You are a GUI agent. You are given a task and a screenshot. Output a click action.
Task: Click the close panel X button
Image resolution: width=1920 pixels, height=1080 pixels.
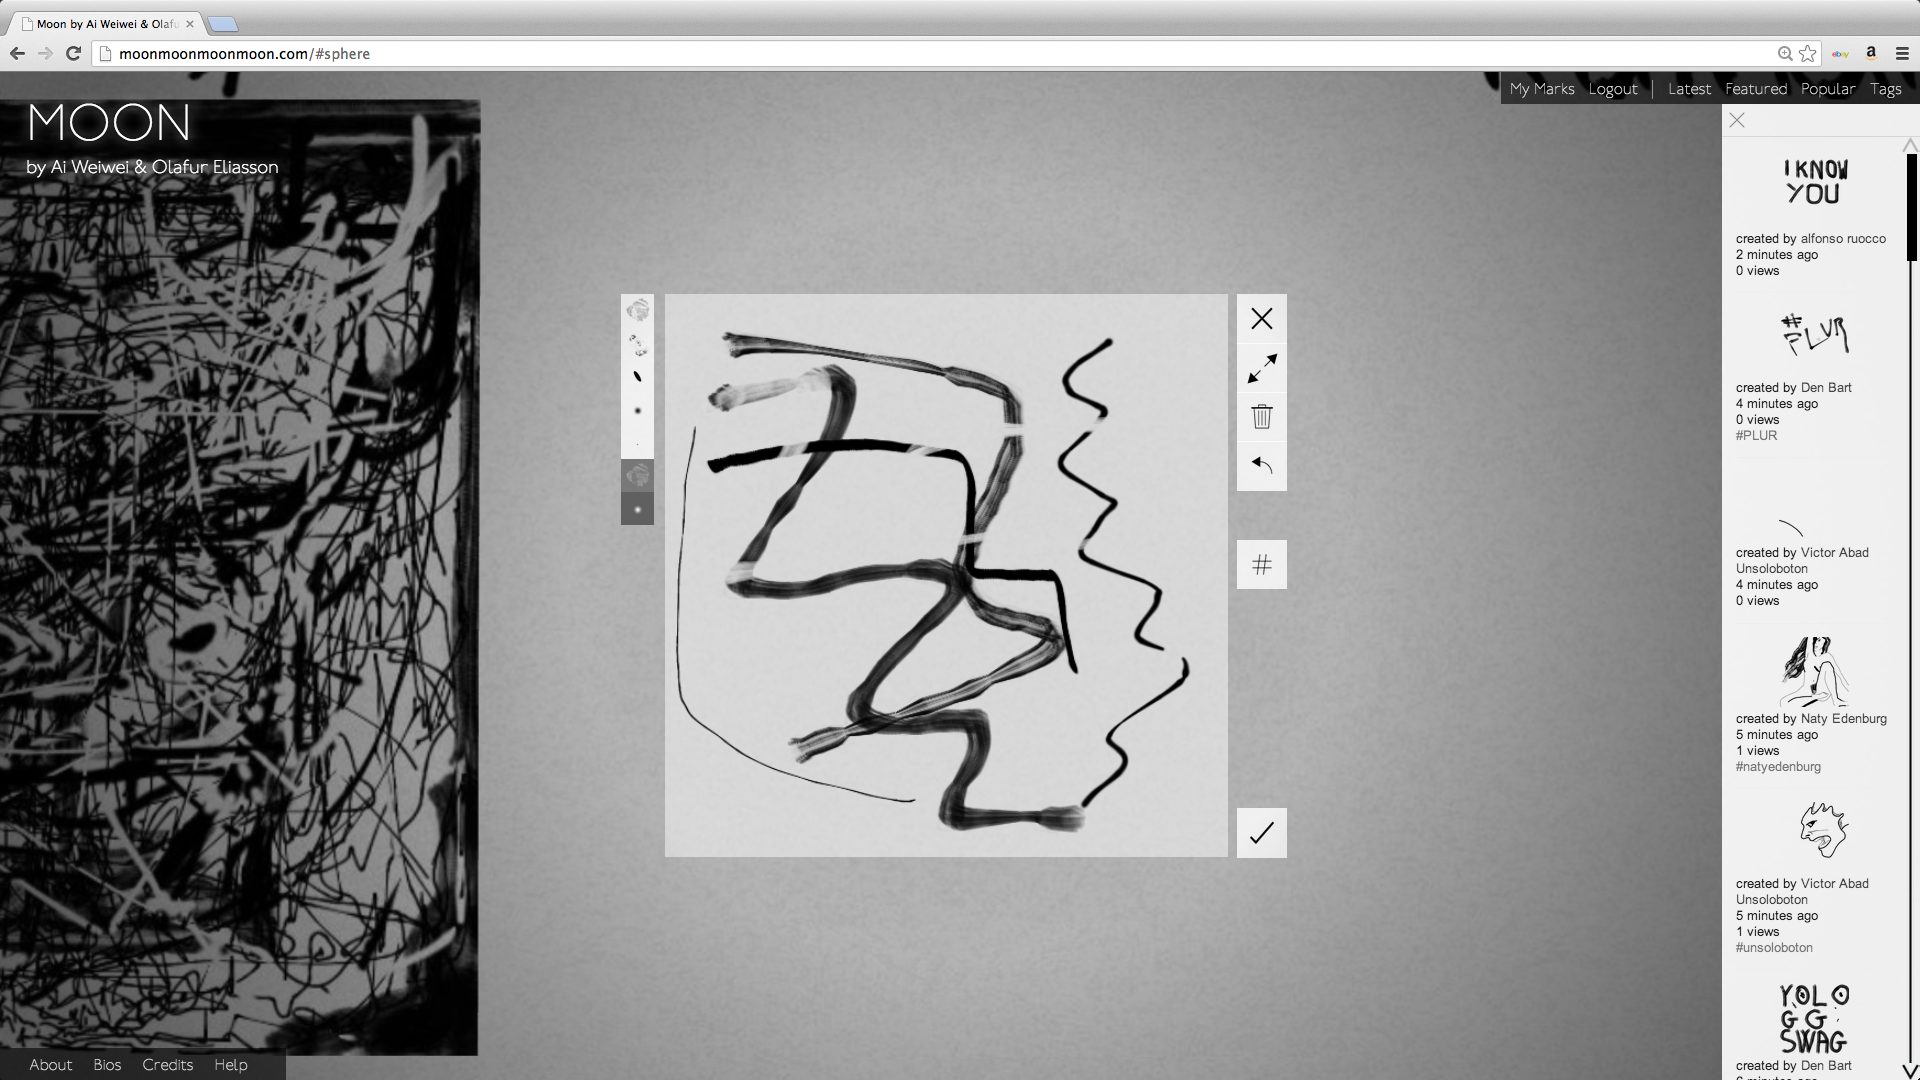(1737, 120)
